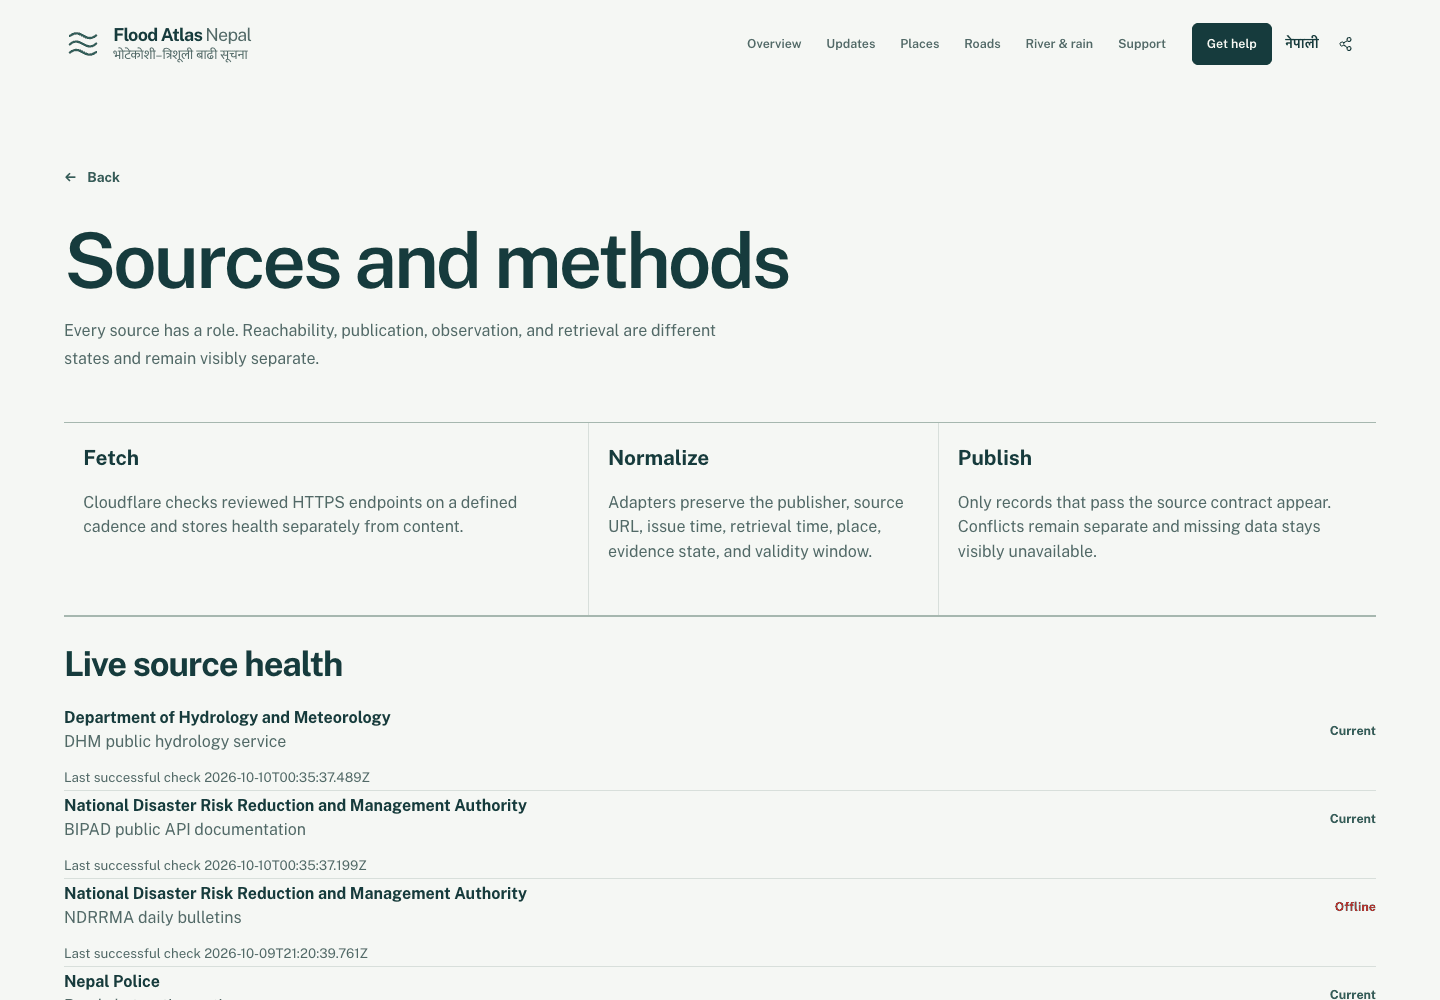The height and width of the screenshot is (1000, 1440).
Task: Switch language to नेपाली
Action: point(1302,43)
